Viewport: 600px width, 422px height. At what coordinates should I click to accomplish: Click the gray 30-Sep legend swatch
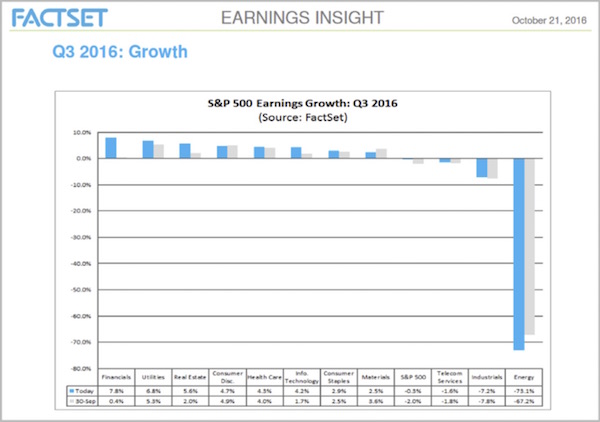click(71, 401)
